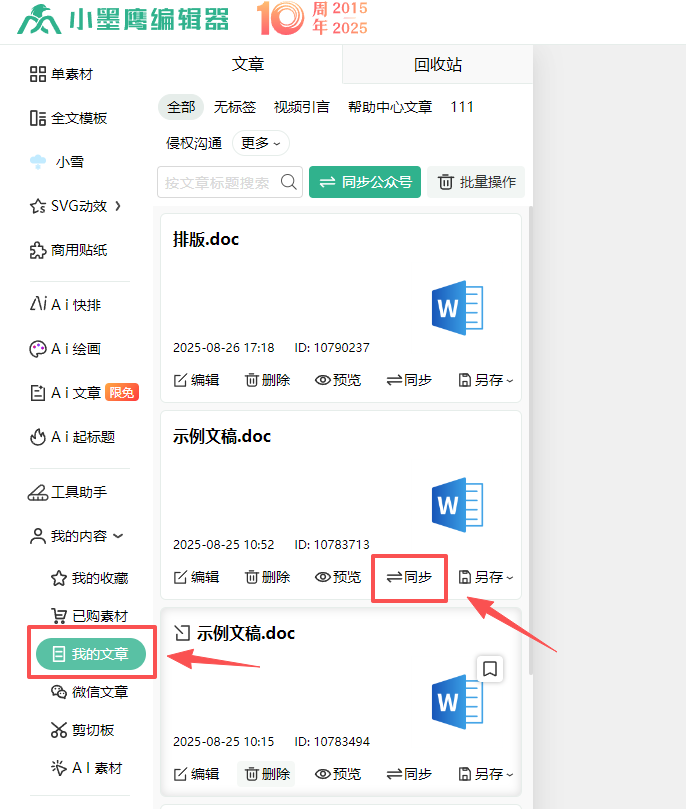Open the 排版.doc article title
Viewport: 686px width, 809px height.
206,239
